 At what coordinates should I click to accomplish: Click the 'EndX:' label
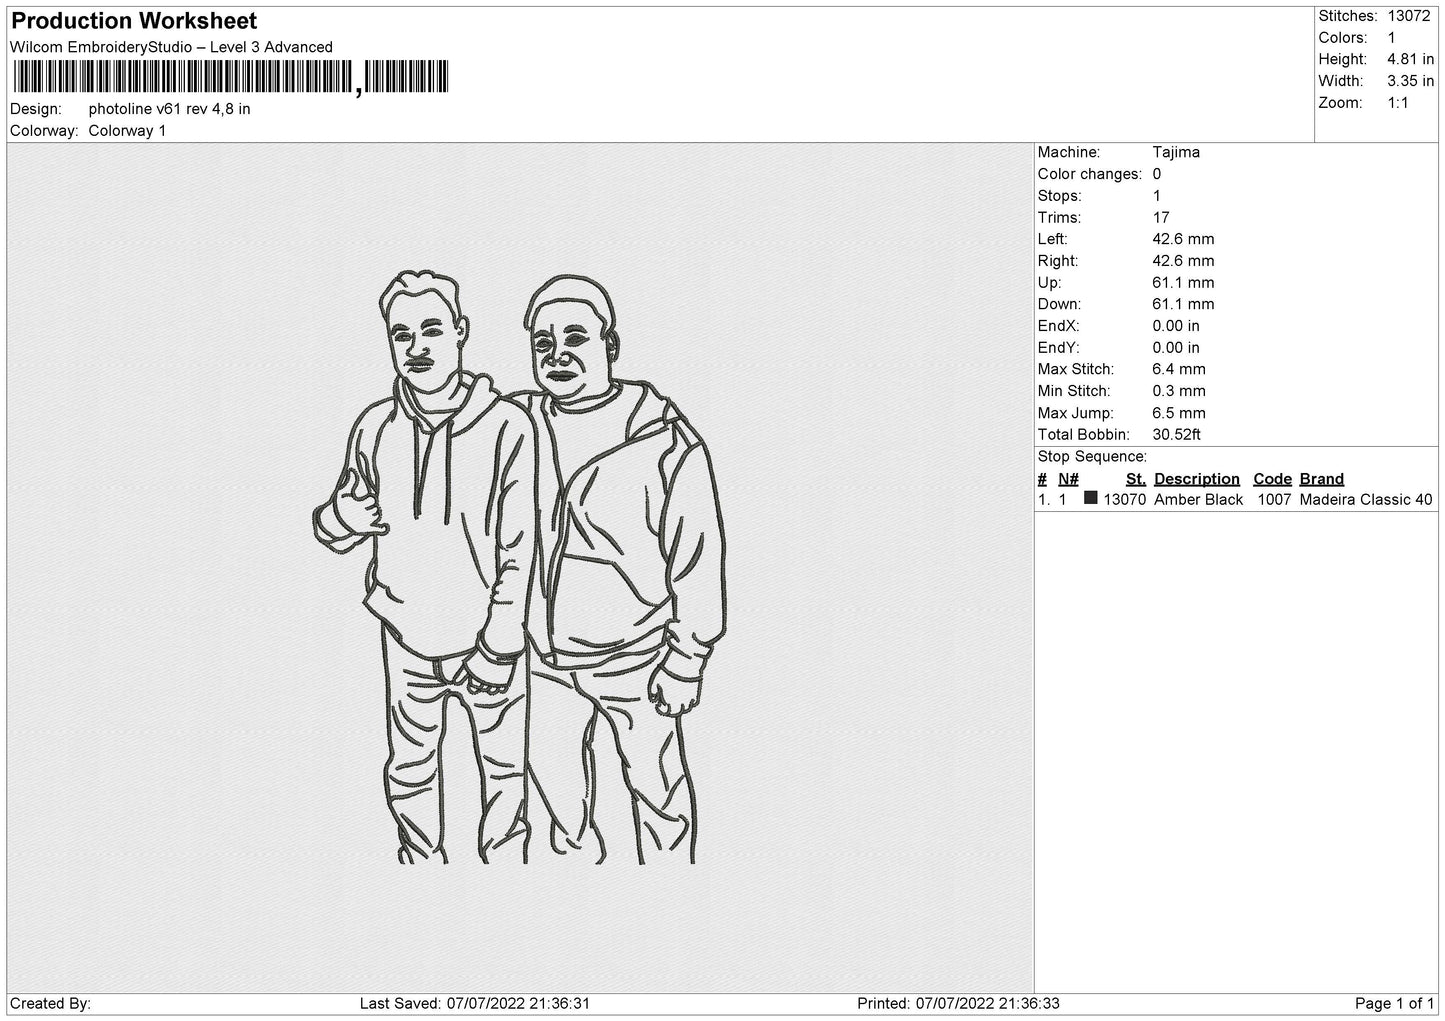(1059, 326)
